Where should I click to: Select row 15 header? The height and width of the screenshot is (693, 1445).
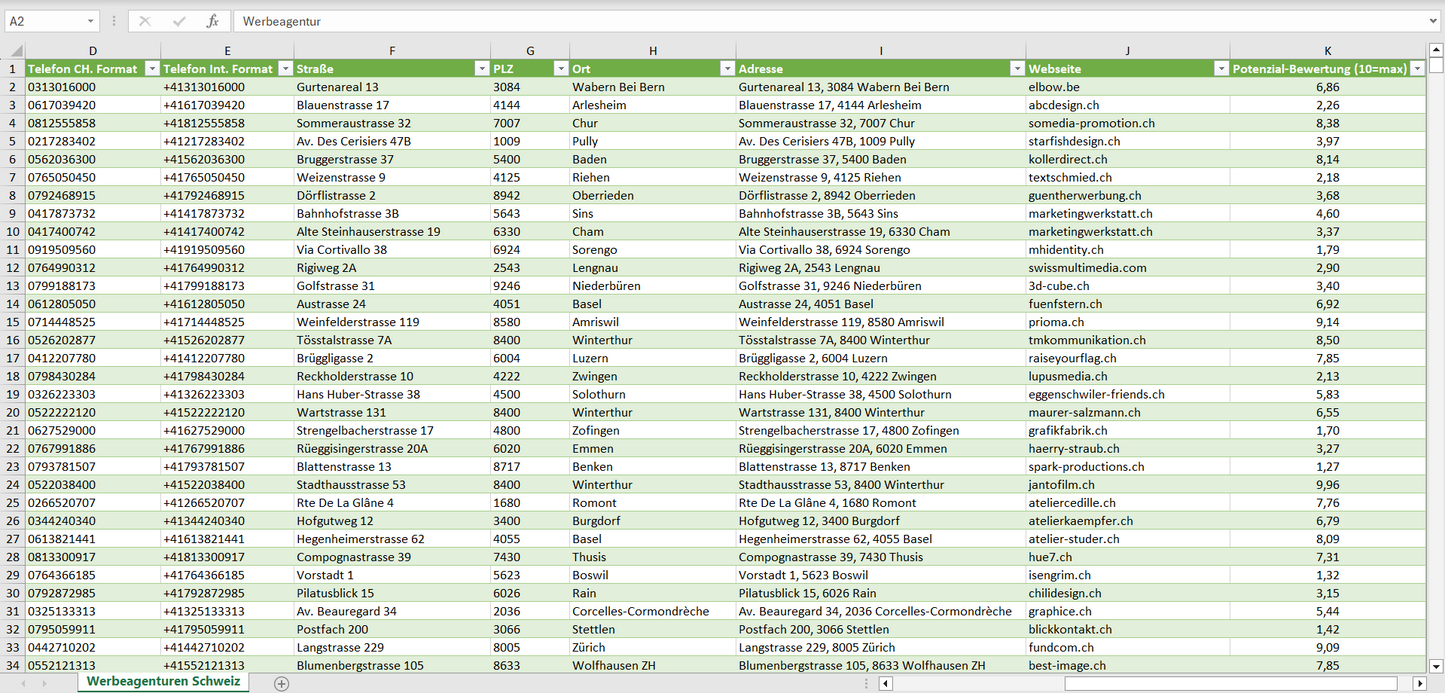[x=13, y=322]
